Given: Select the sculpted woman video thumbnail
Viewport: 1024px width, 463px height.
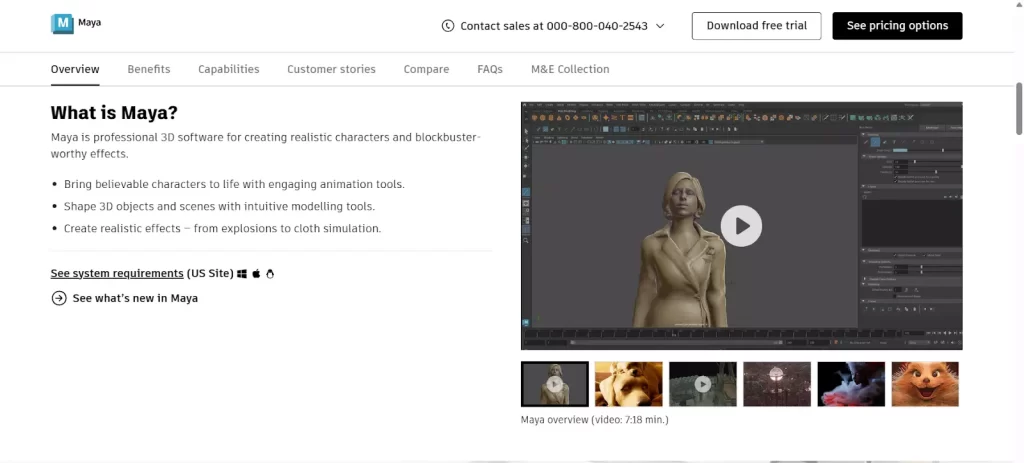Looking at the screenshot, I should point(554,384).
